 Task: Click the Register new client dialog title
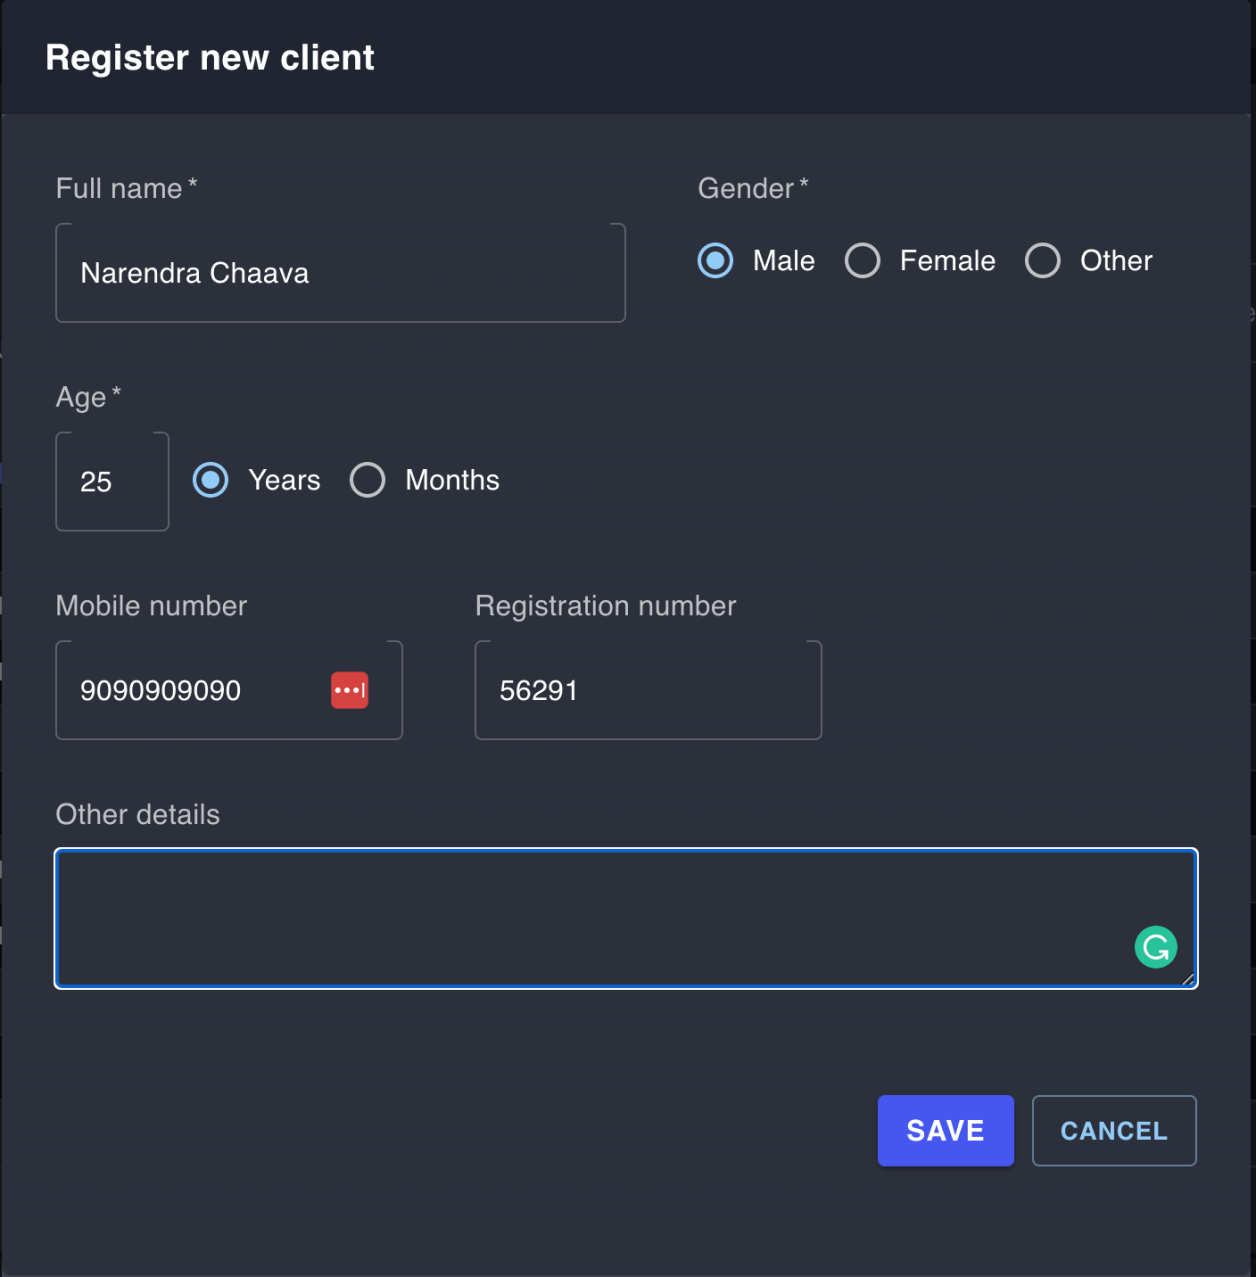pyautogui.click(x=209, y=57)
